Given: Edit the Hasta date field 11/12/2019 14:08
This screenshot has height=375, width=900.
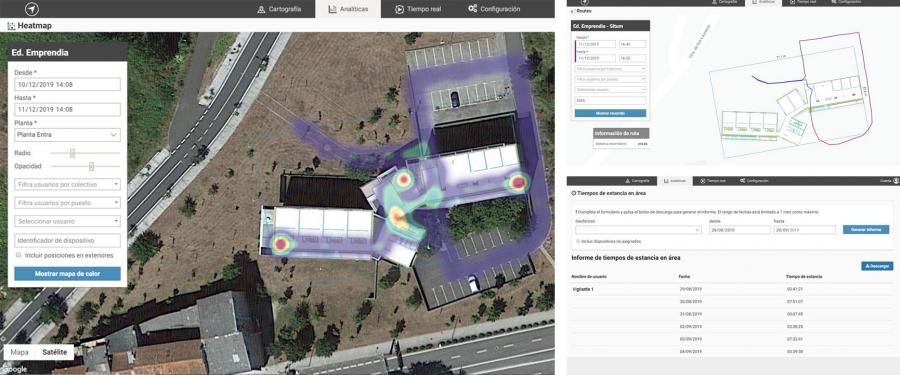Looking at the screenshot, I should [67, 109].
